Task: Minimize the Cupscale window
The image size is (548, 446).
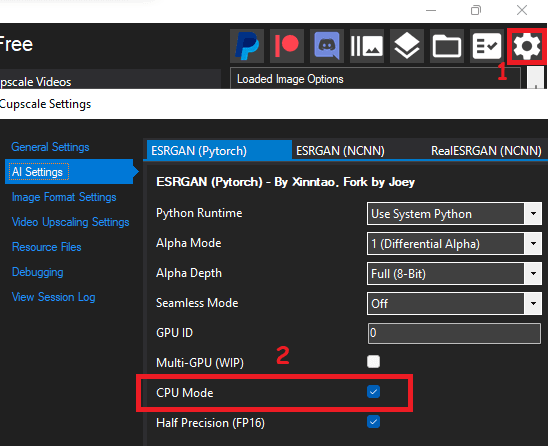Action: pos(431,10)
